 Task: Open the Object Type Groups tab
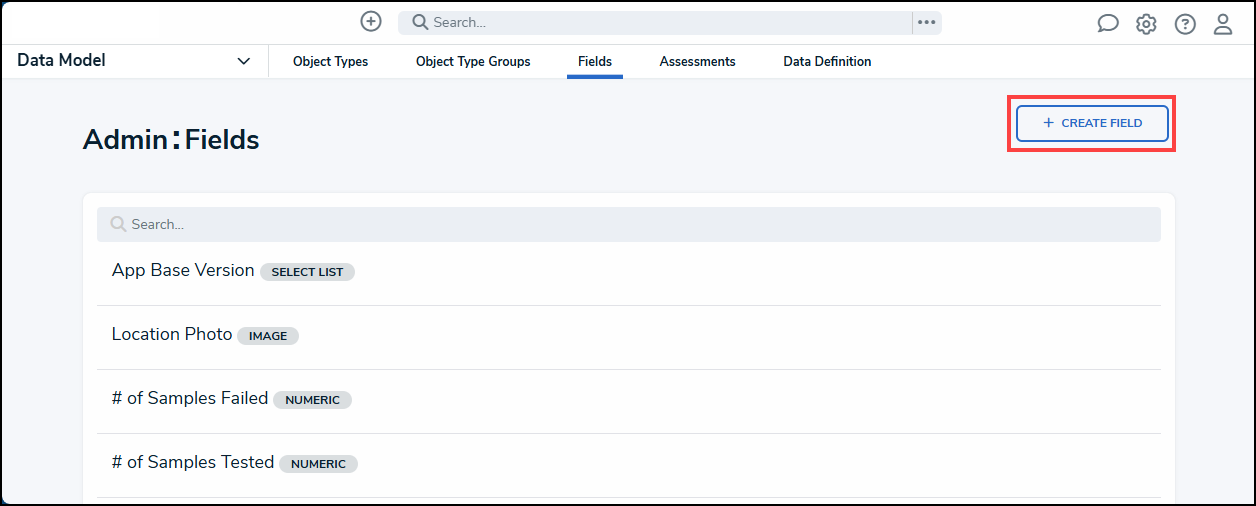473,62
